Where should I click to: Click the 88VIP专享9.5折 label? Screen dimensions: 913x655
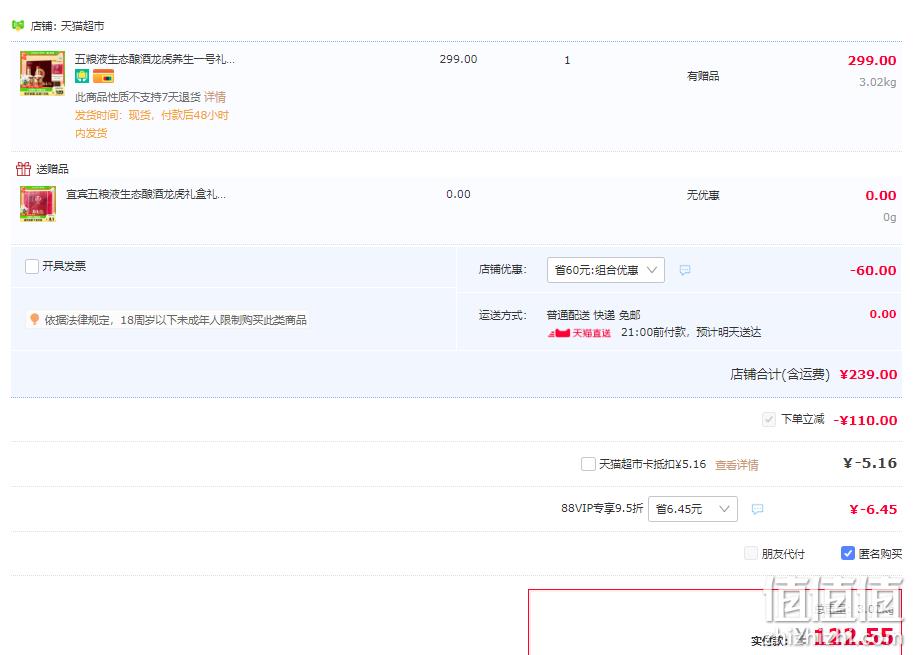coord(602,508)
